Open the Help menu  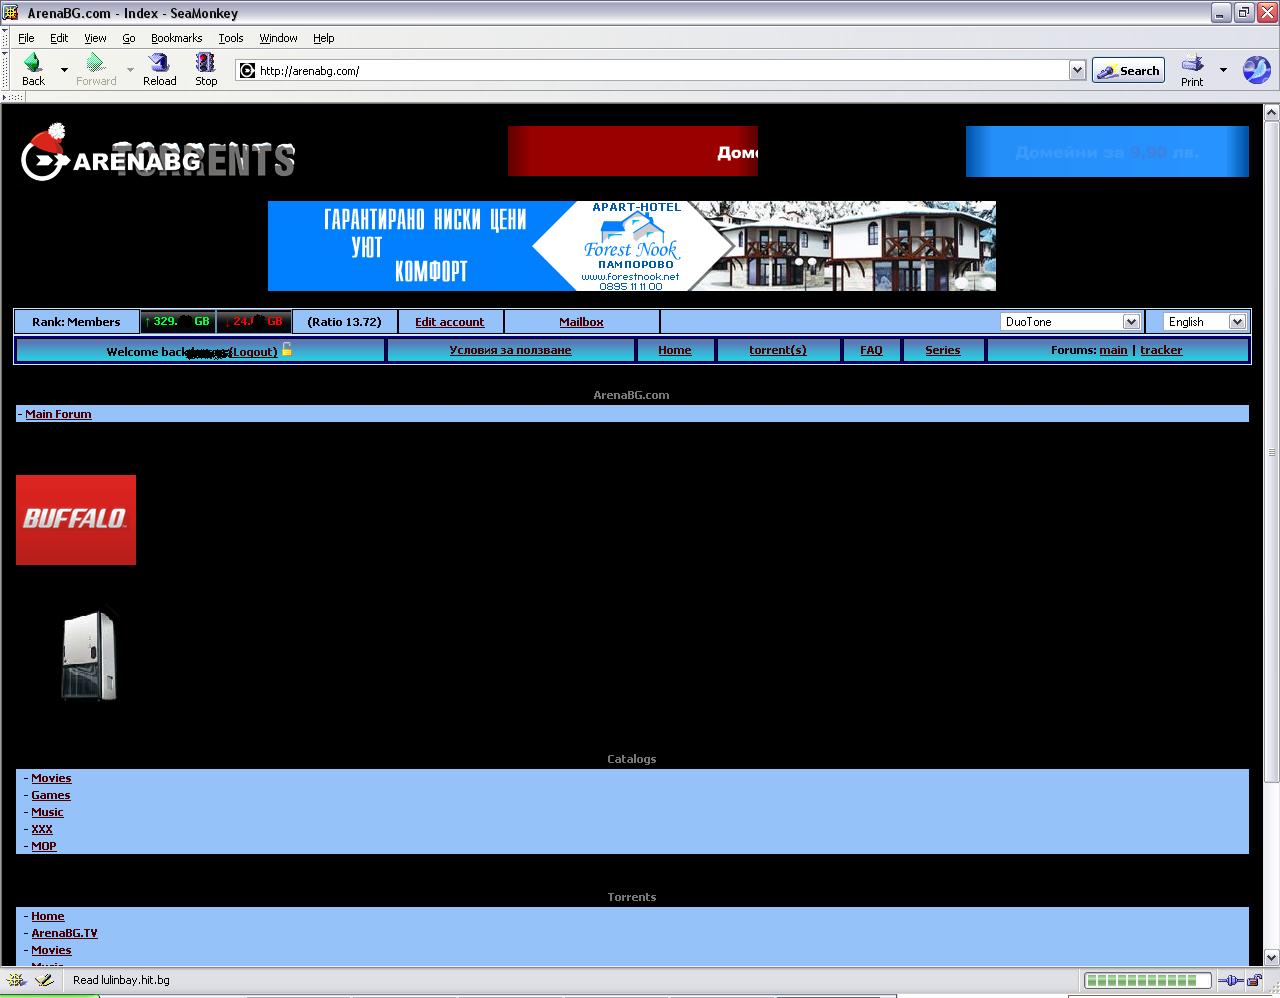323,38
